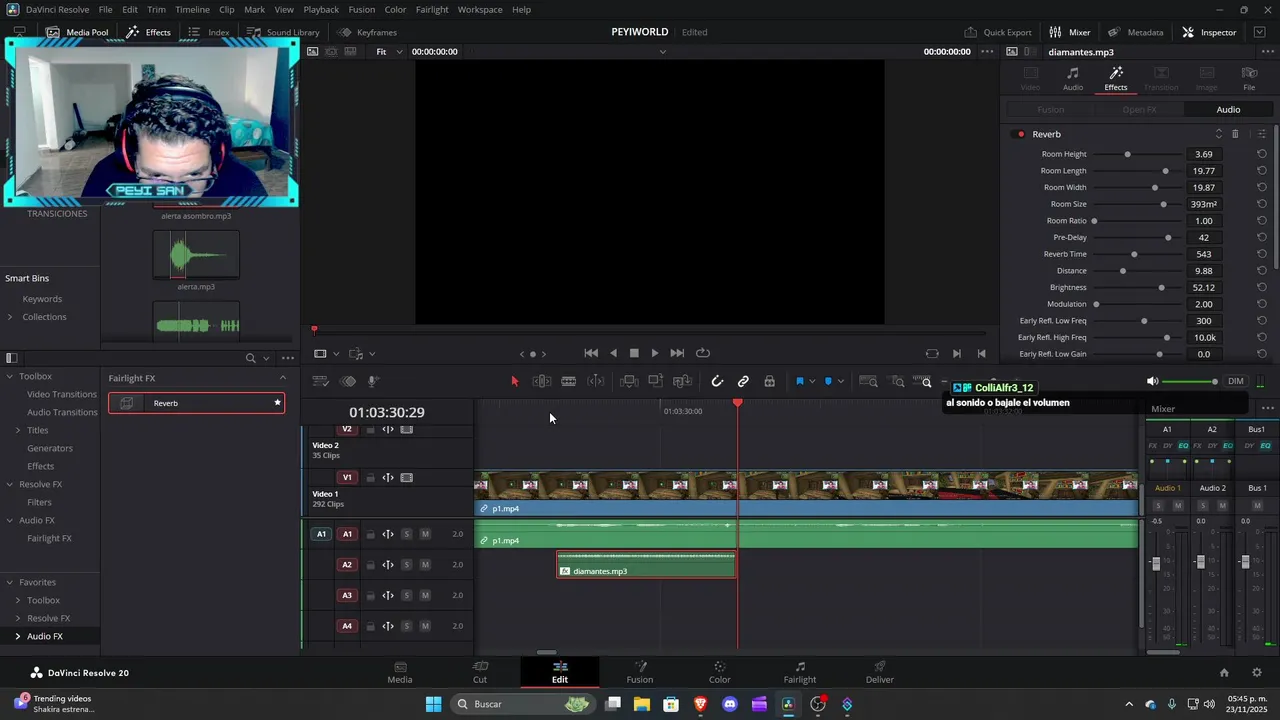This screenshot has height=720, width=1280.
Task: Unfavorite Reverb using star icon
Action: (x=277, y=403)
